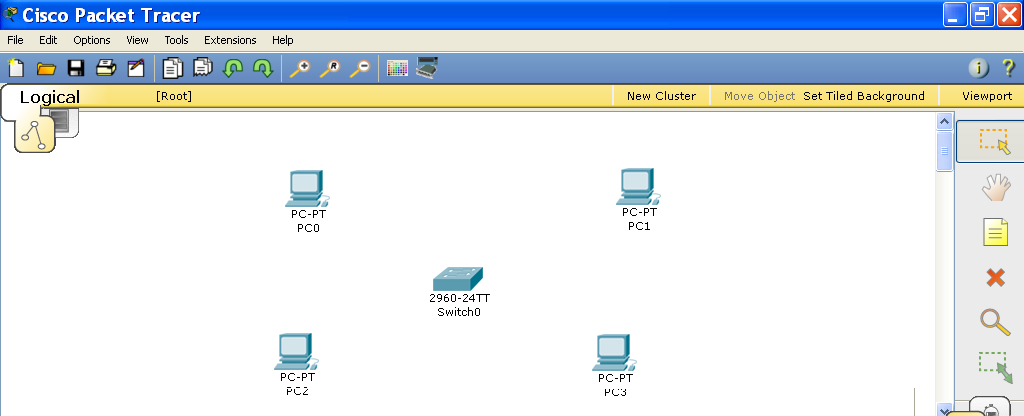Print with the printer toolbar icon

pyautogui.click(x=106, y=67)
